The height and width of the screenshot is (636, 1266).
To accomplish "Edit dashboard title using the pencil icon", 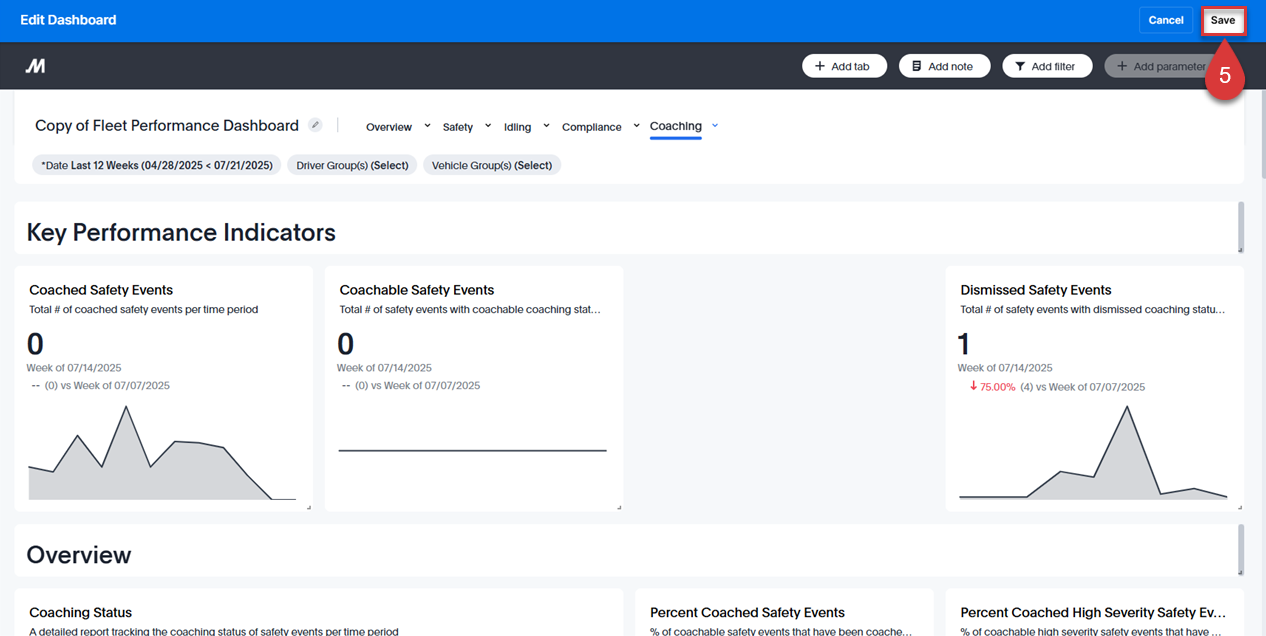I will tap(315, 124).
